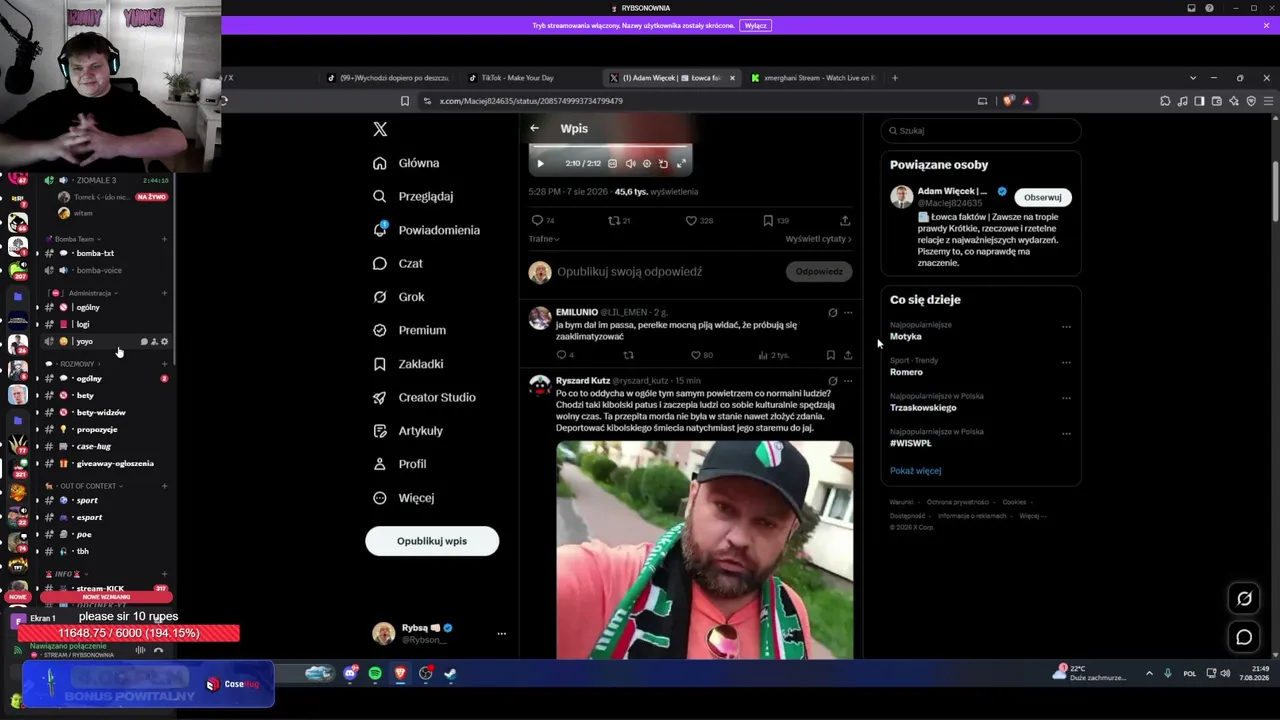Expand the video to fullscreen
1280x720 pixels.
pyautogui.click(x=681, y=163)
